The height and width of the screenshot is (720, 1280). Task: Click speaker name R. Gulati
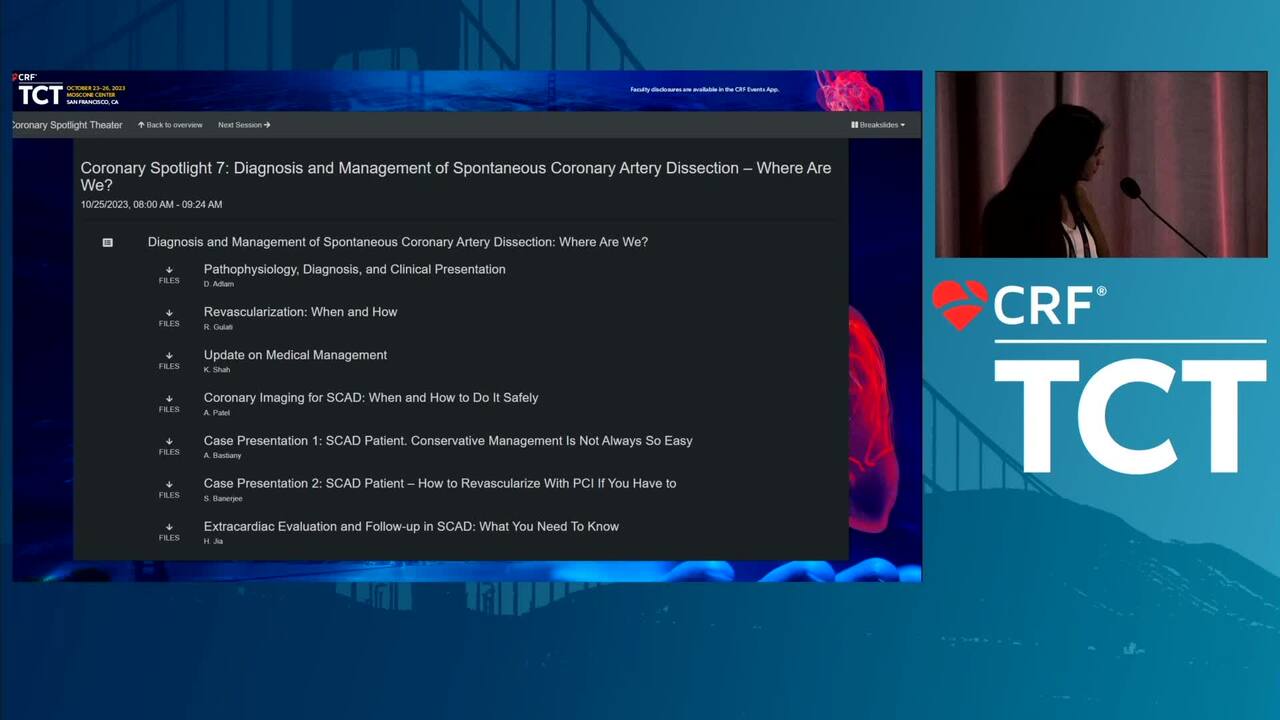[x=218, y=327]
